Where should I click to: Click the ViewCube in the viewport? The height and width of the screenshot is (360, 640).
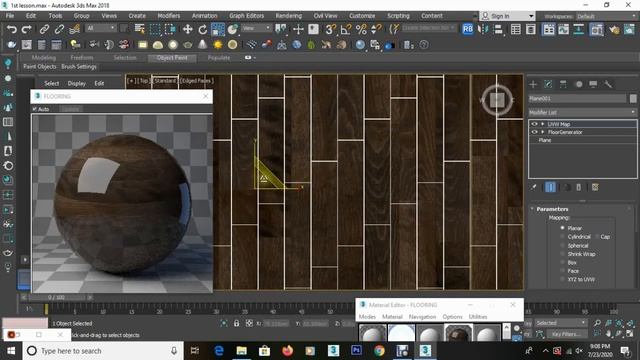pos(497,100)
